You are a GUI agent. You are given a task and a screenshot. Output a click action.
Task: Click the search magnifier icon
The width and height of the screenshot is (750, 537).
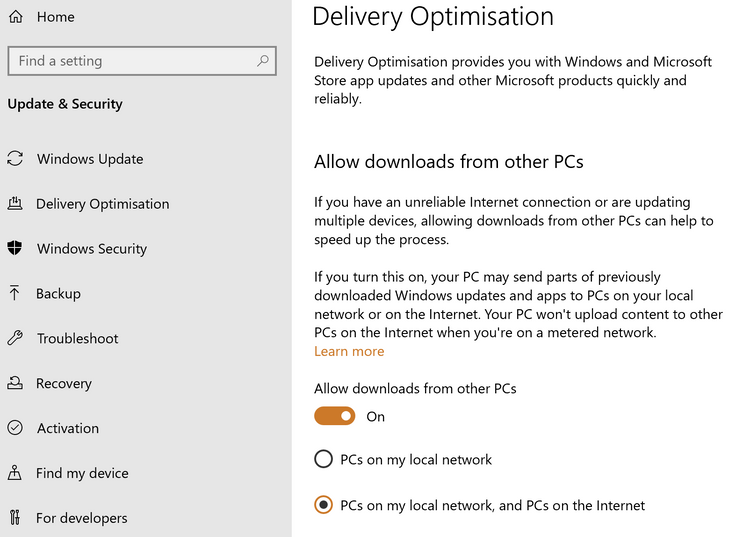(x=263, y=61)
